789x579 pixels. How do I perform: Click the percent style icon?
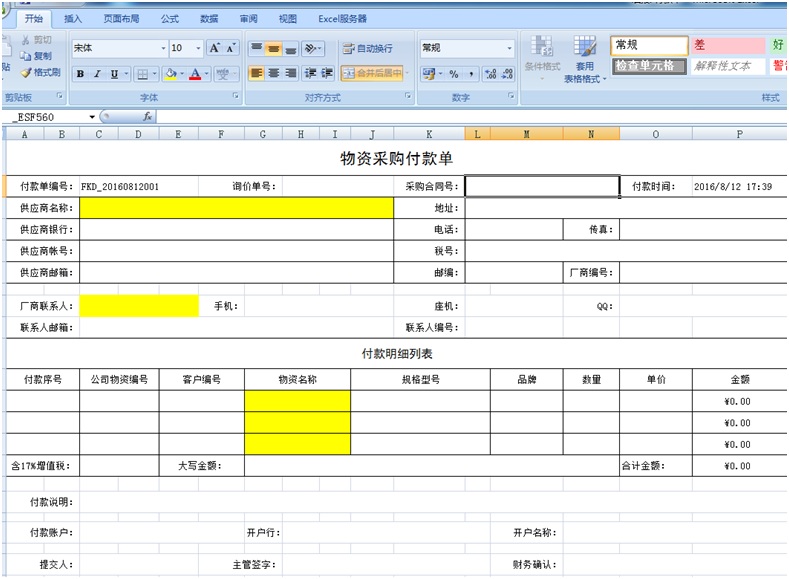point(453,73)
